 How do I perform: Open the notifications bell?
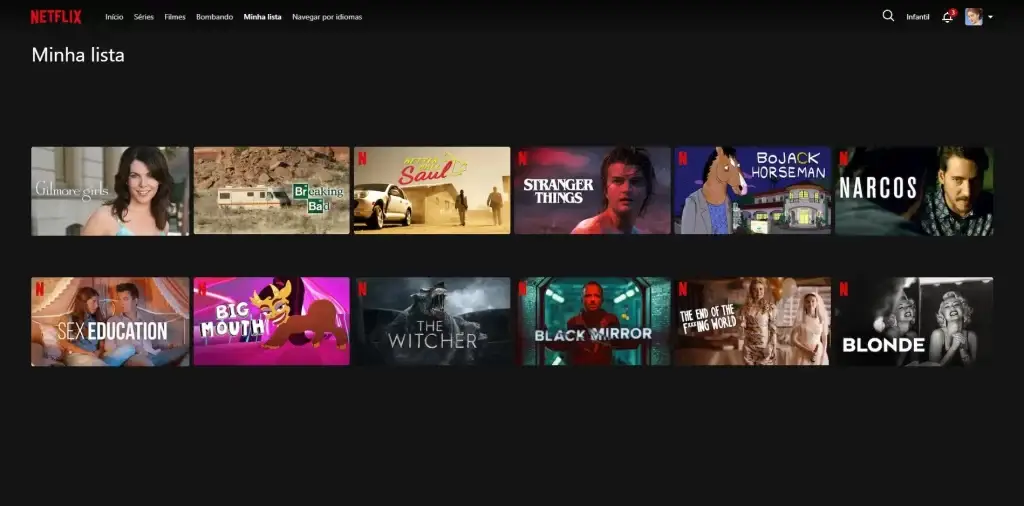(948, 17)
